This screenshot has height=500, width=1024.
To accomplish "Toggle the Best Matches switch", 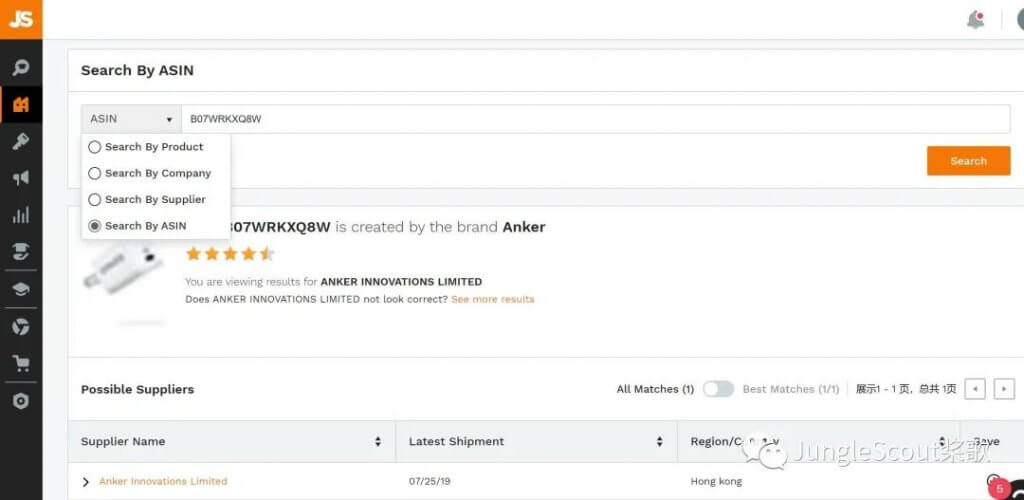I will coord(718,389).
